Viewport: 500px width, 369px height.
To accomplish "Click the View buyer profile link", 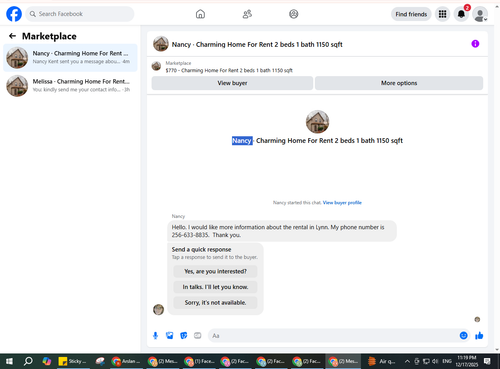I will point(342,202).
